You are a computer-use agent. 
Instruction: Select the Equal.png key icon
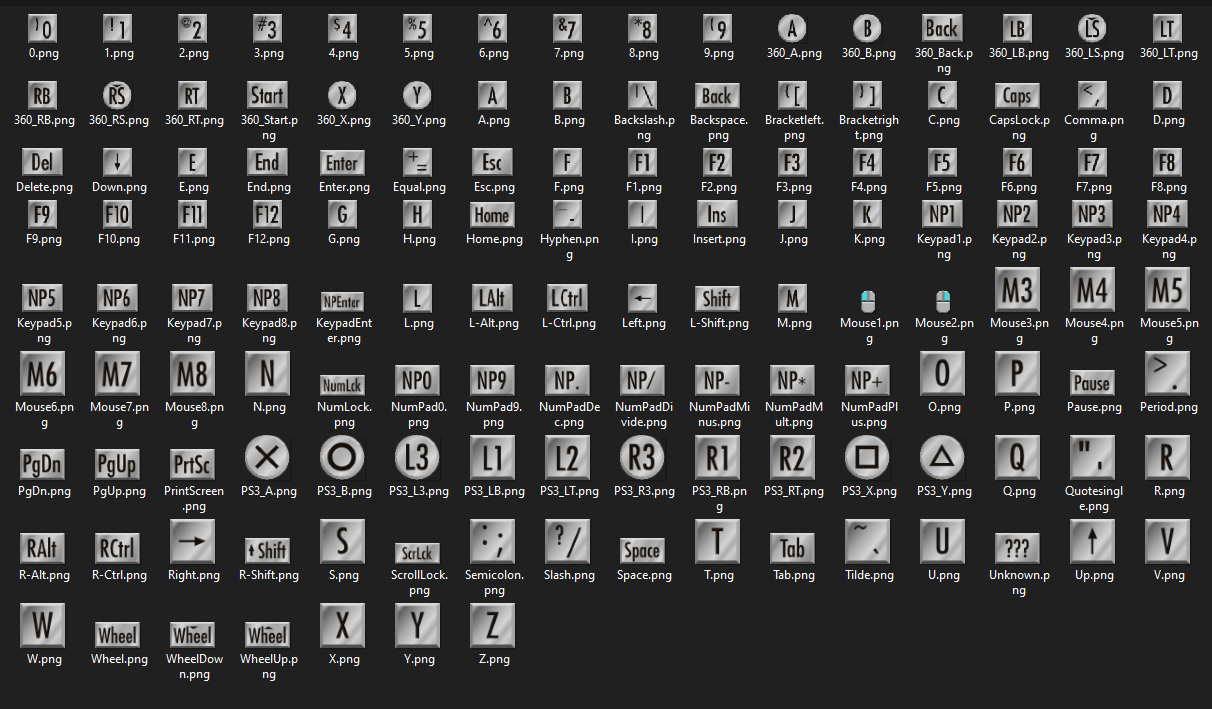point(417,162)
